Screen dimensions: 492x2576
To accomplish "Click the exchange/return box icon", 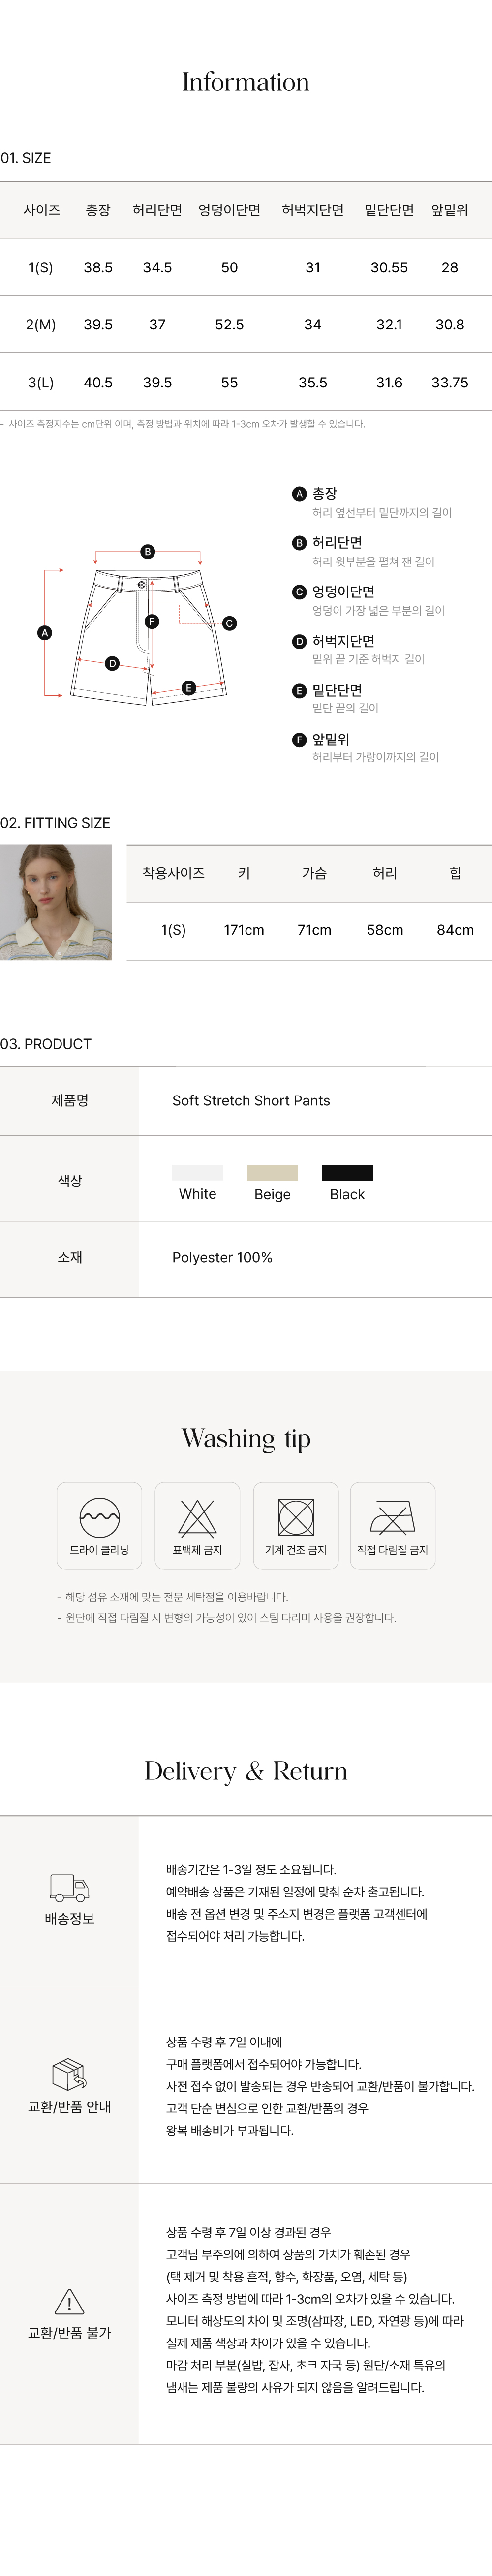I will 69,2074.
